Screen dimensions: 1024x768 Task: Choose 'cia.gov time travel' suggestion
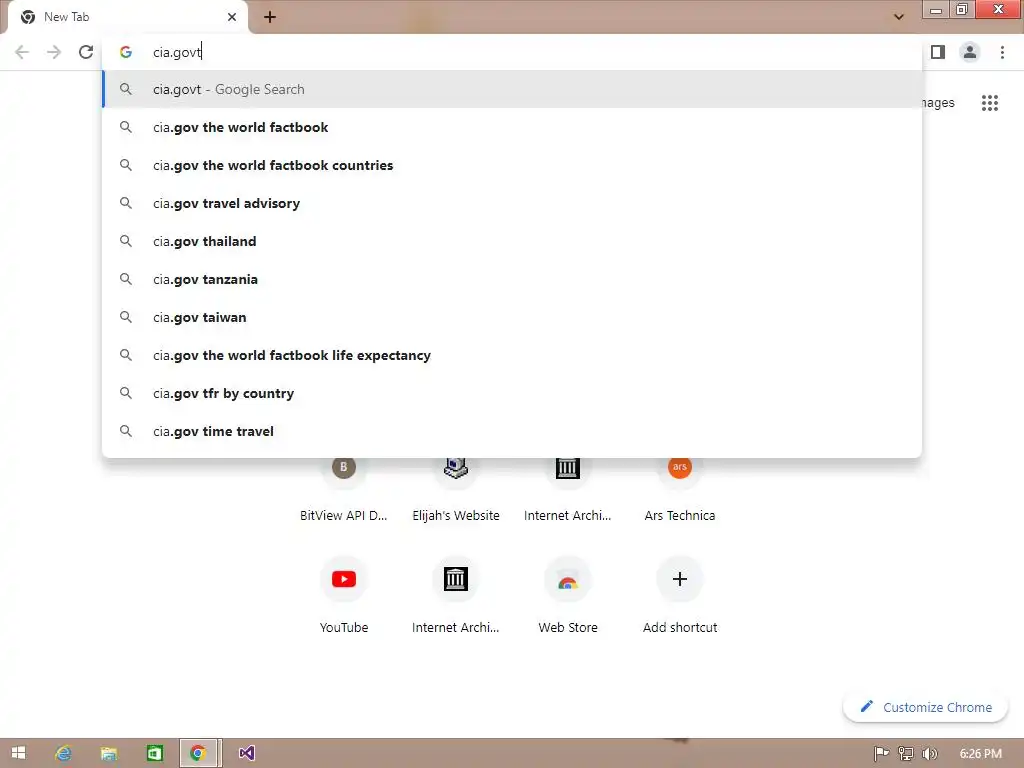coord(512,431)
